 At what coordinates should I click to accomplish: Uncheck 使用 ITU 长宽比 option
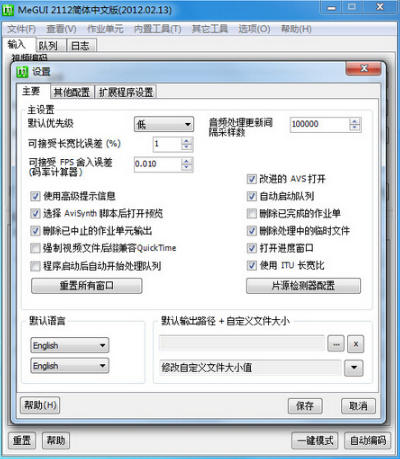click(252, 265)
